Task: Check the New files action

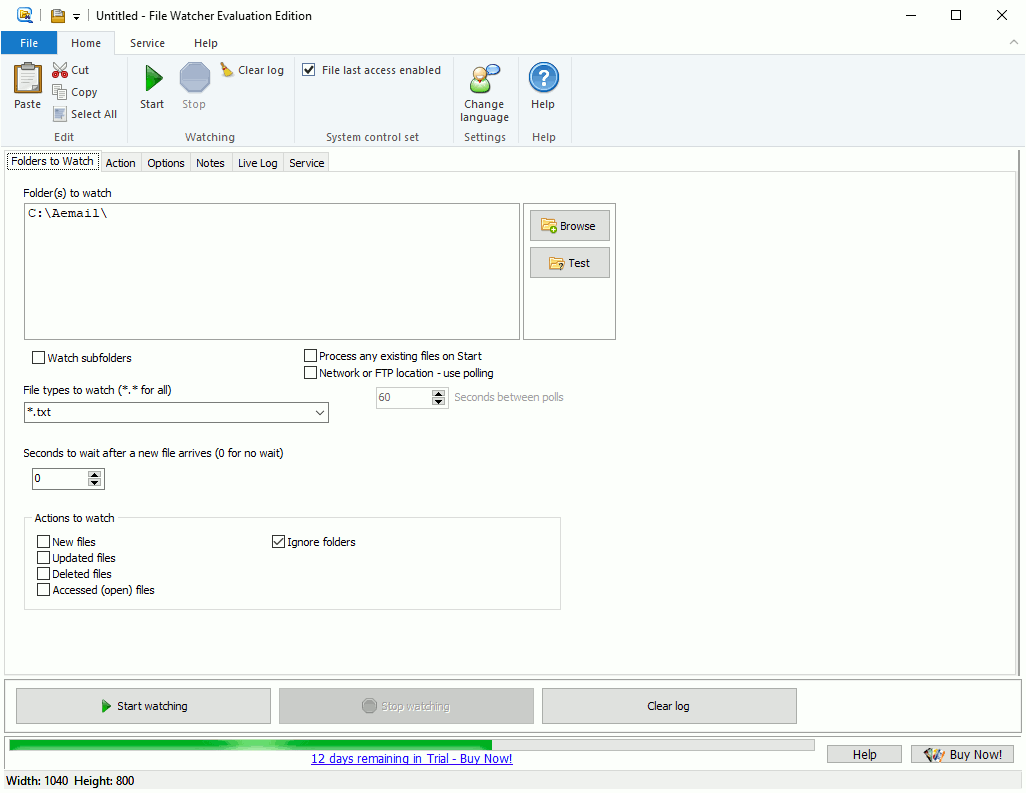Action: pyautogui.click(x=44, y=542)
